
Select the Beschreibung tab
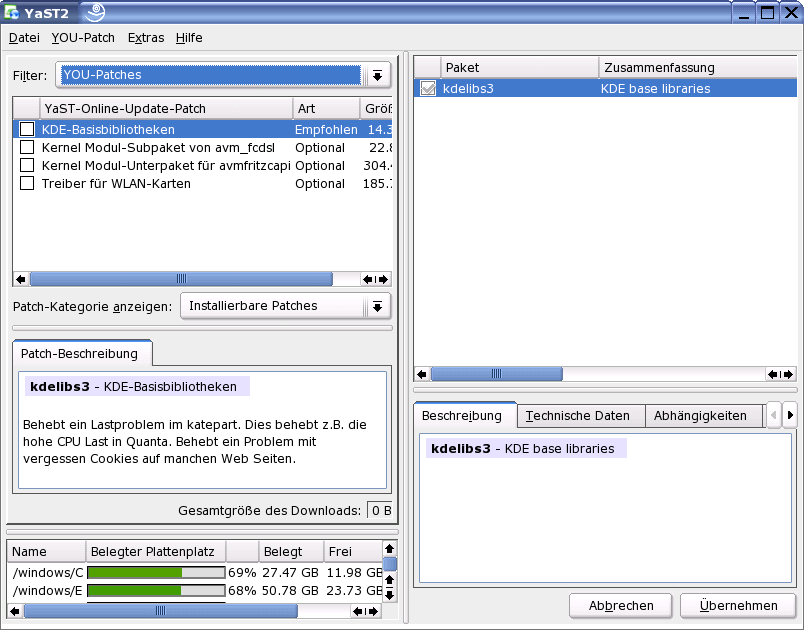pos(464,415)
